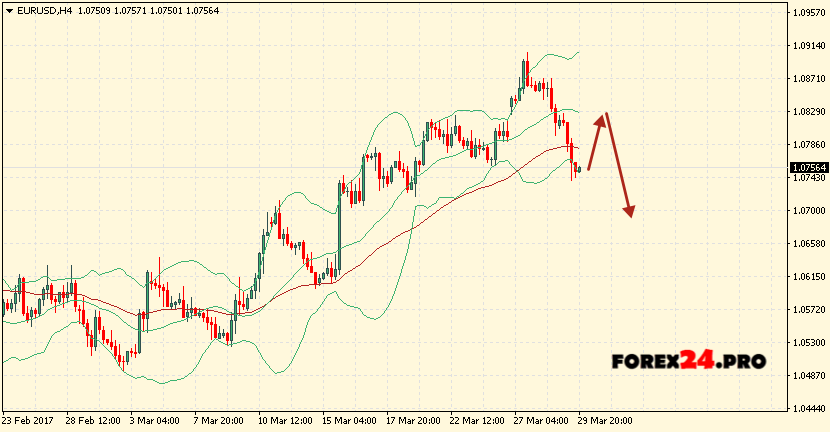Click the 1.04870 price axis label

tap(808, 375)
